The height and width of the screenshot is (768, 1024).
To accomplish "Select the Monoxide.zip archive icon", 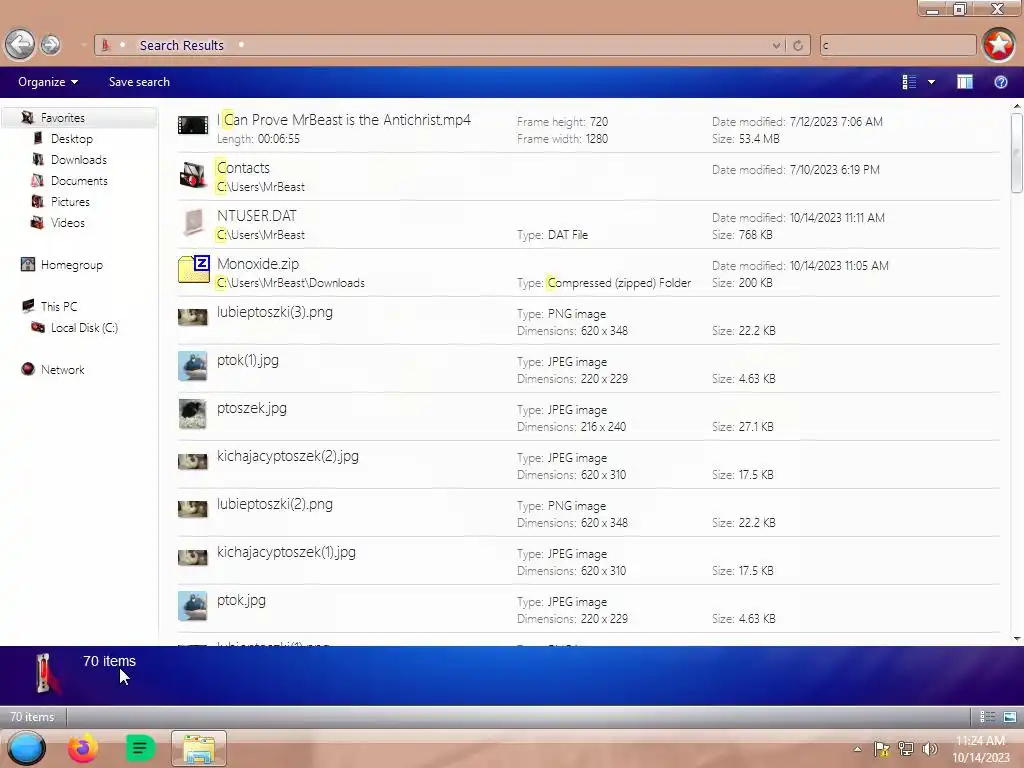I will point(194,269).
